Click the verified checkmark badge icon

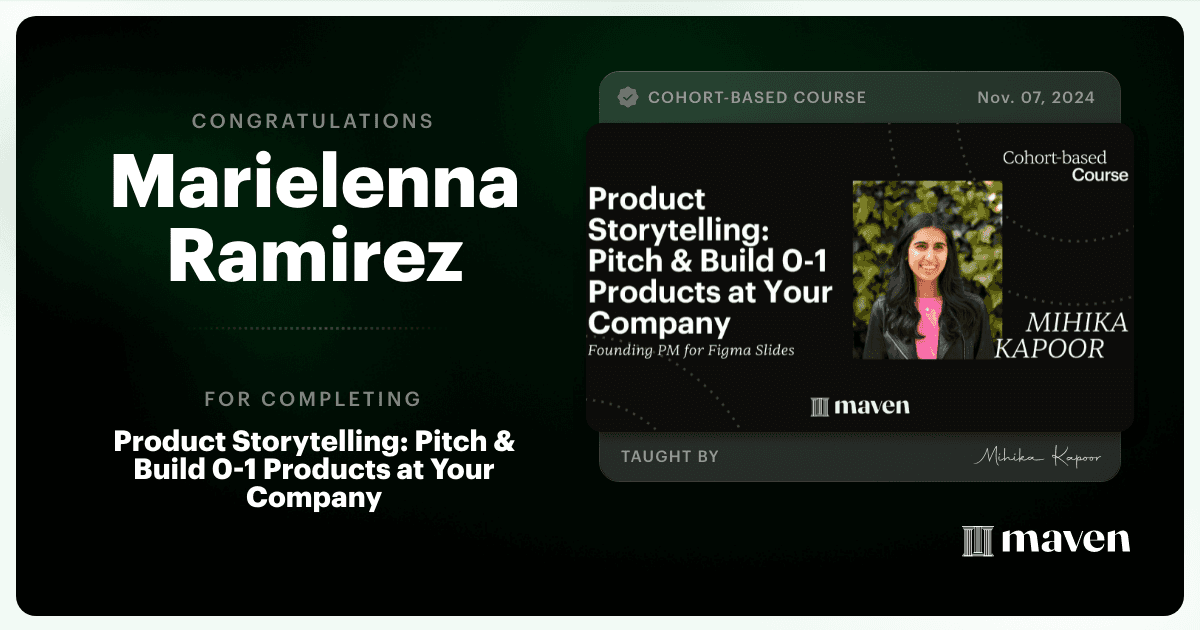click(x=628, y=97)
